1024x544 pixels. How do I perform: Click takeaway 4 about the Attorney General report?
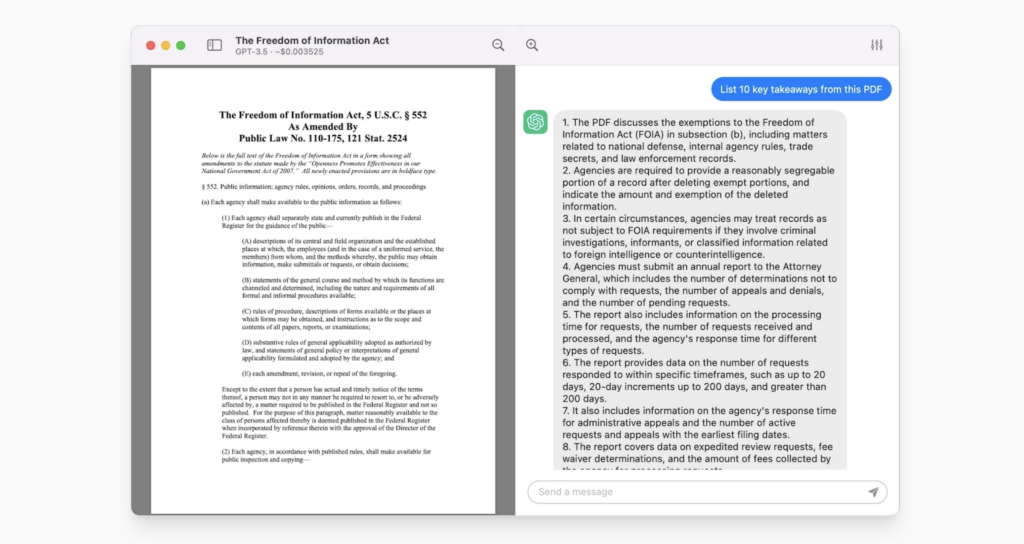[x=699, y=285]
